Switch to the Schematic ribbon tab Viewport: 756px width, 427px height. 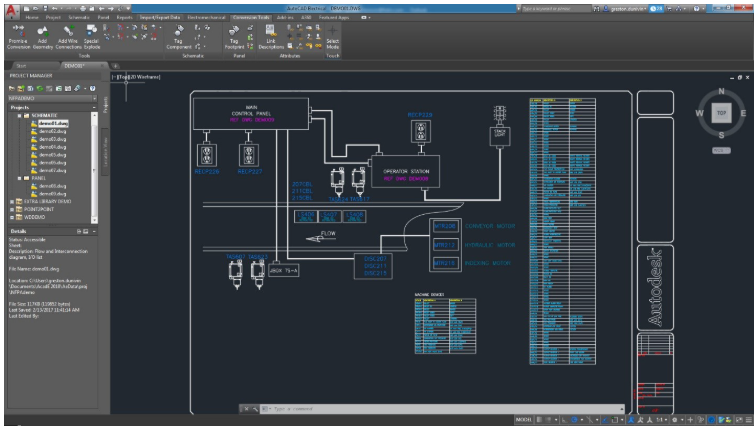[x=77, y=18]
